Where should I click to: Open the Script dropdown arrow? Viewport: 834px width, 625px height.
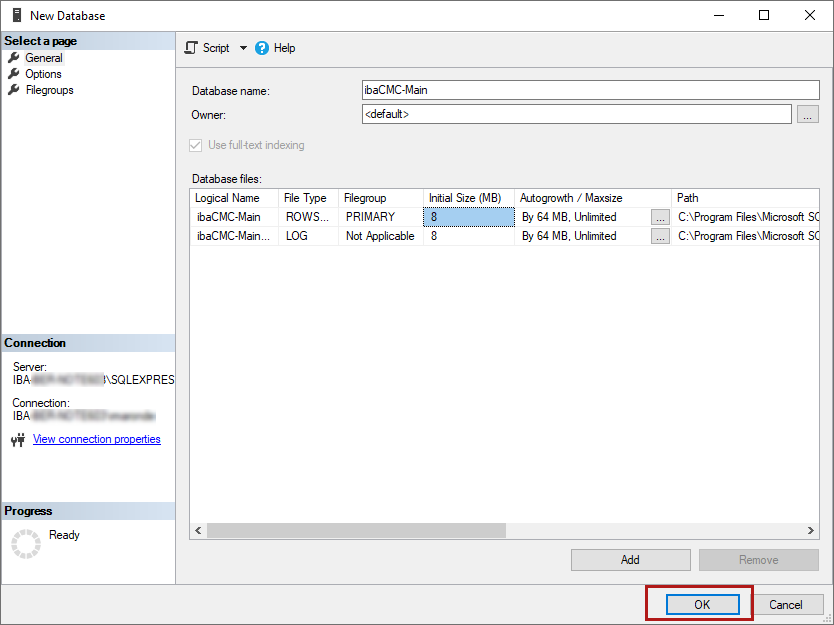[x=243, y=48]
